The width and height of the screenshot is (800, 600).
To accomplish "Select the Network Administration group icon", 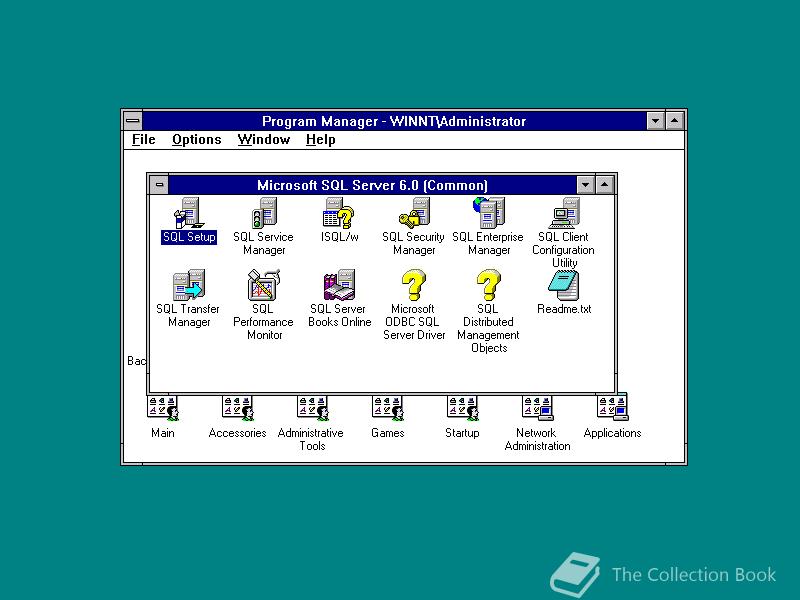I will (537, 408).
